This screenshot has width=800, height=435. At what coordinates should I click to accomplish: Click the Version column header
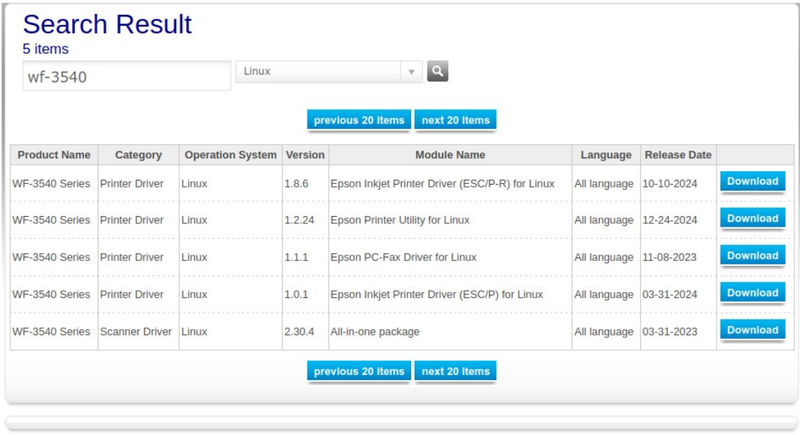point(305,155)
